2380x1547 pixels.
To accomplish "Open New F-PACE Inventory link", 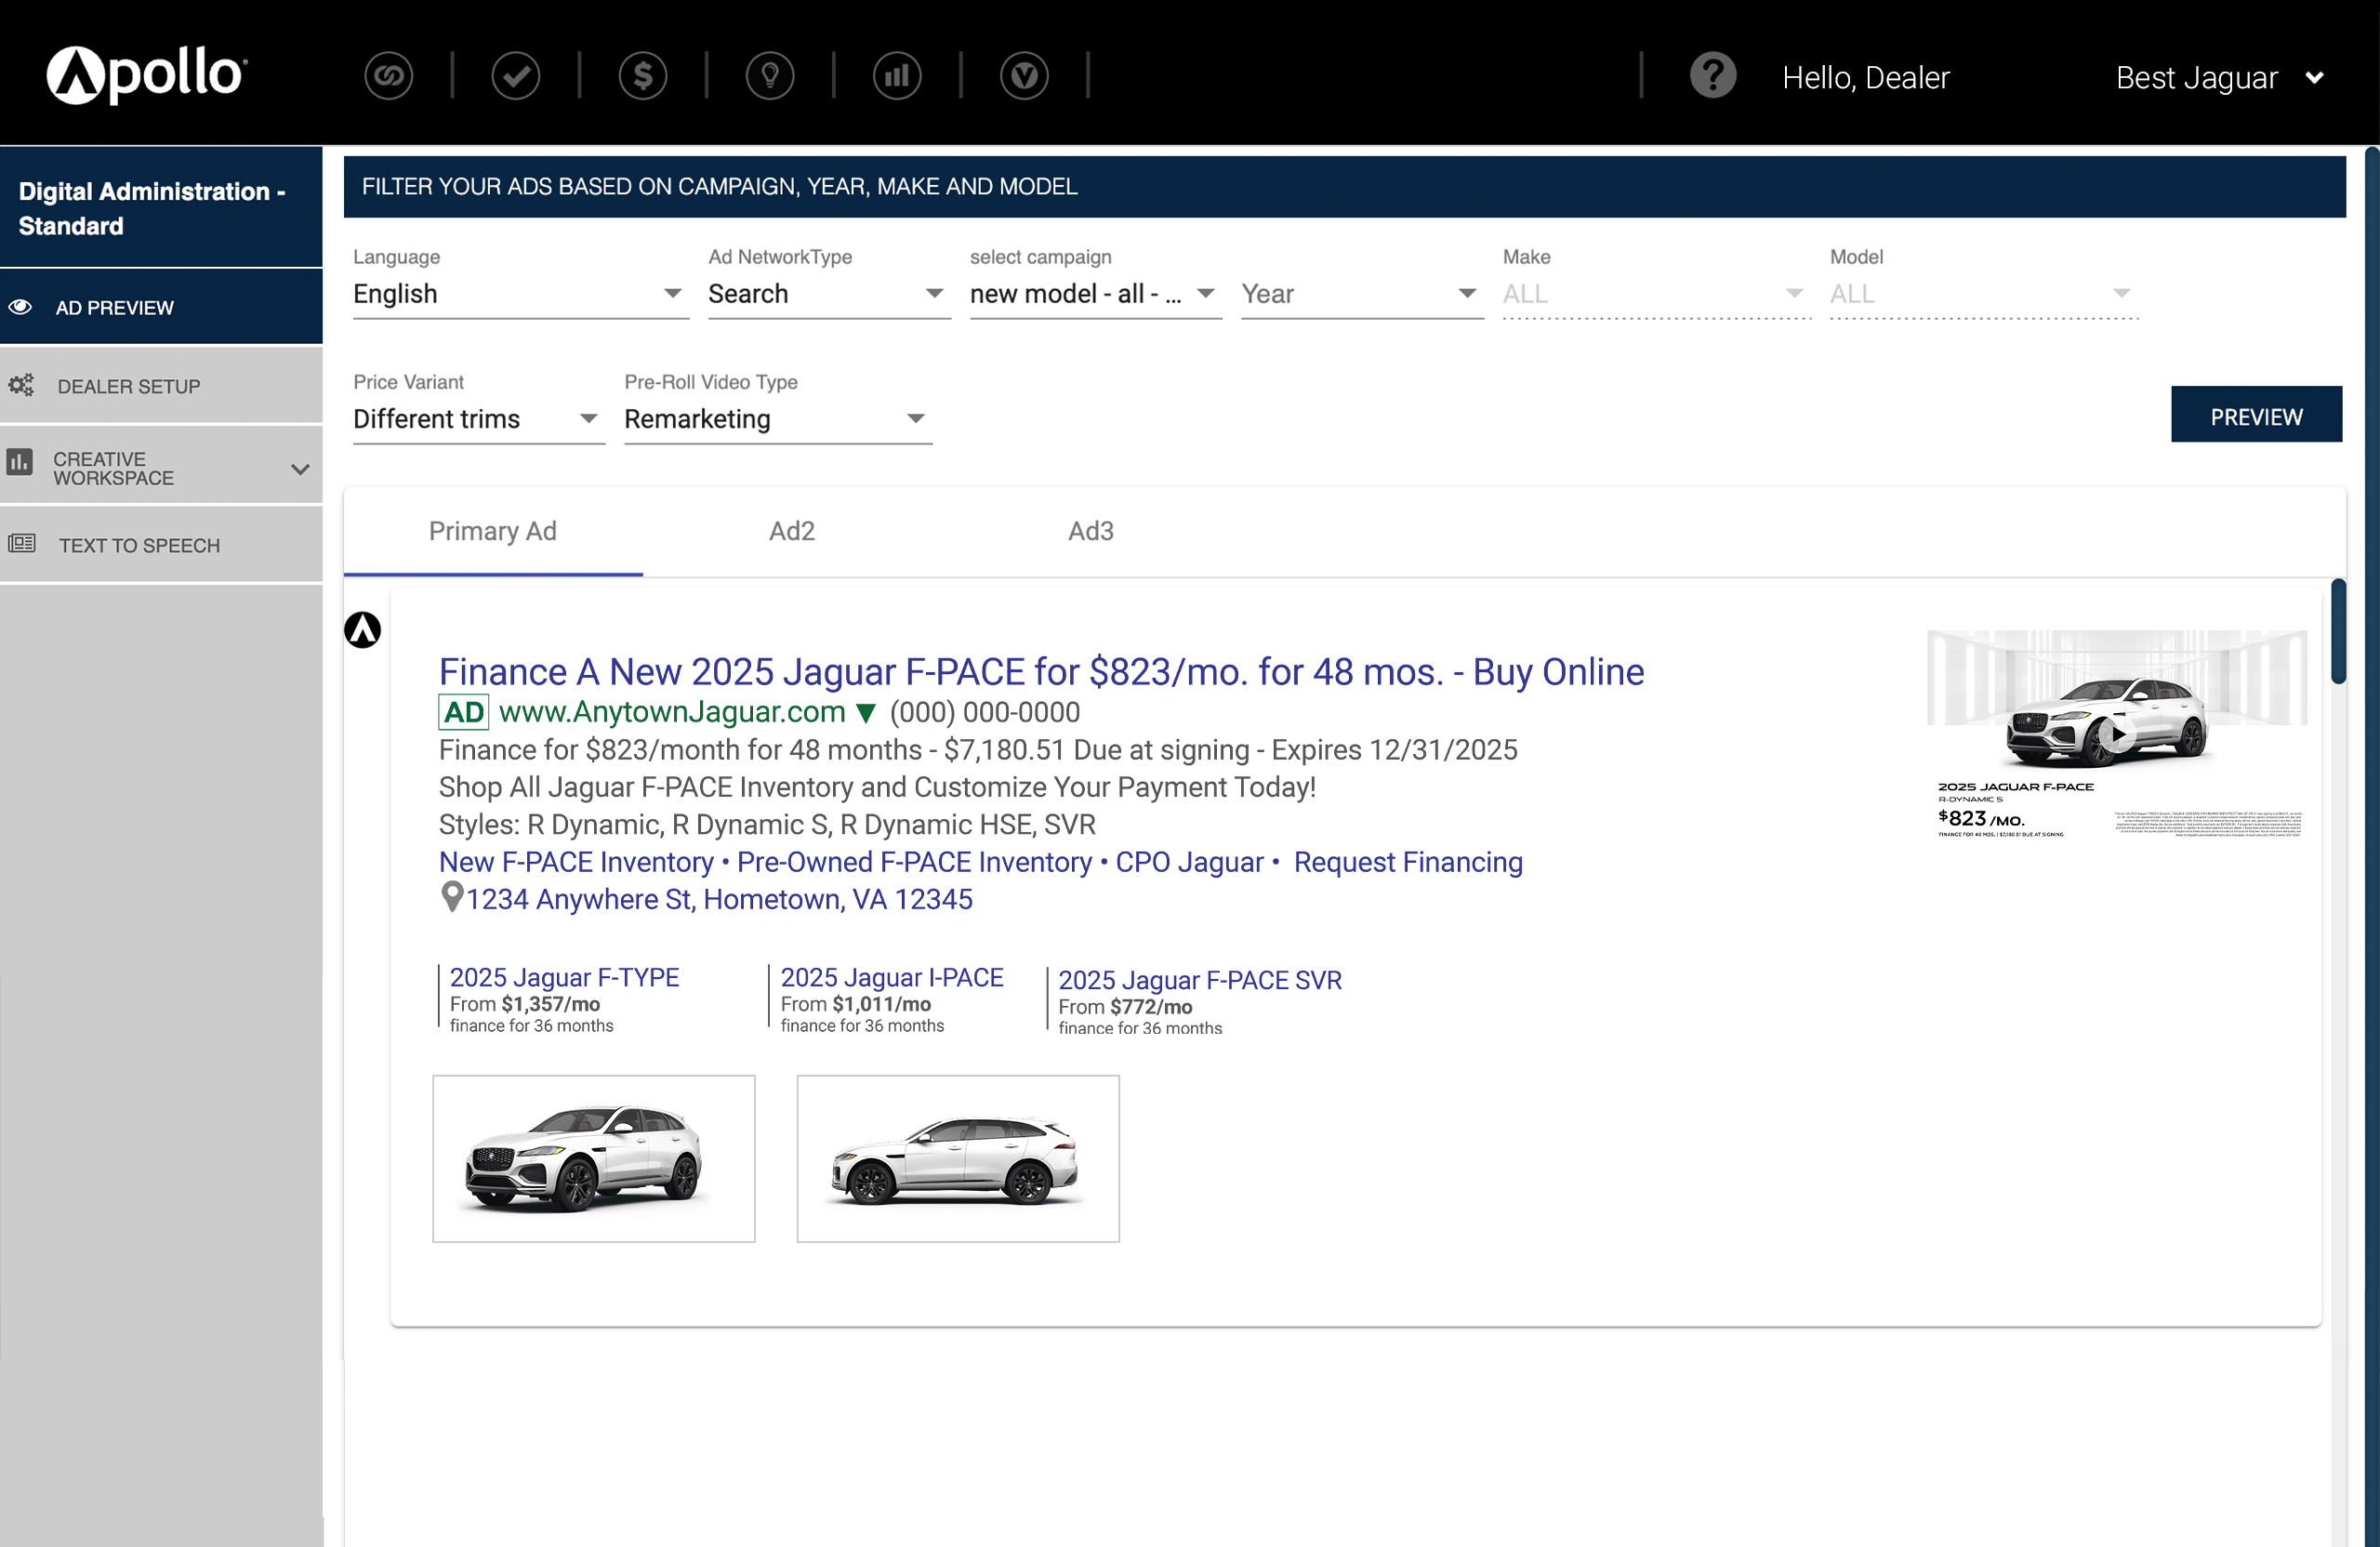I will (x=576, y=862).
